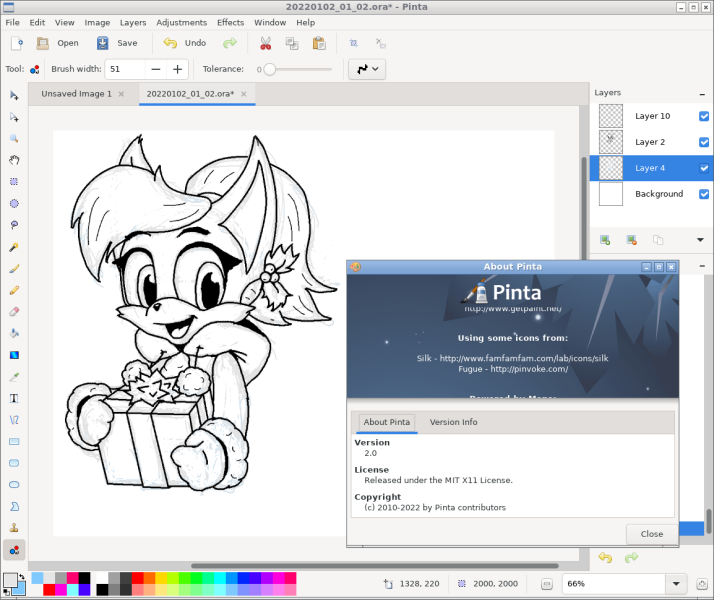714x600 pixels.
Task: Paste from clipboard using the toolbar icon
Action: 319,43
